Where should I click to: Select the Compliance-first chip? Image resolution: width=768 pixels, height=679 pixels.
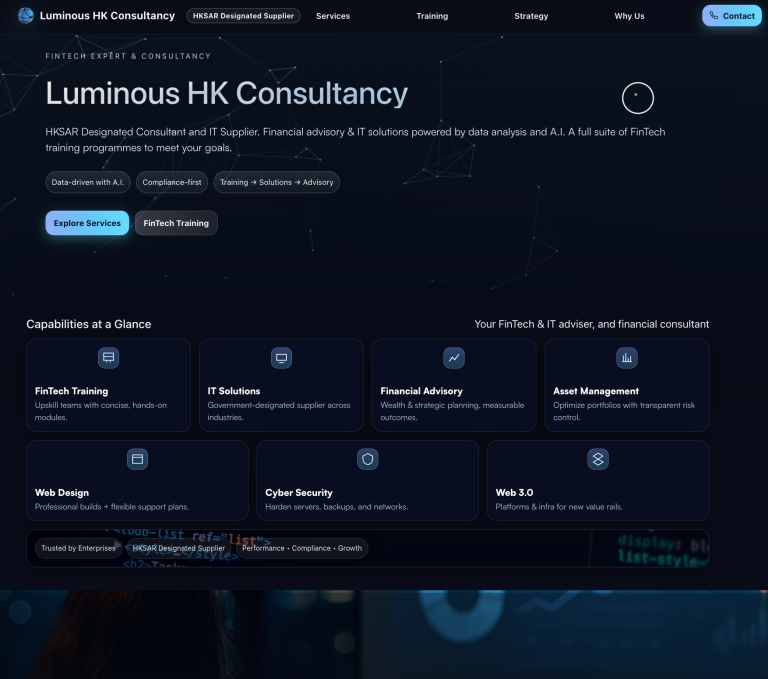tap(172, 182)
